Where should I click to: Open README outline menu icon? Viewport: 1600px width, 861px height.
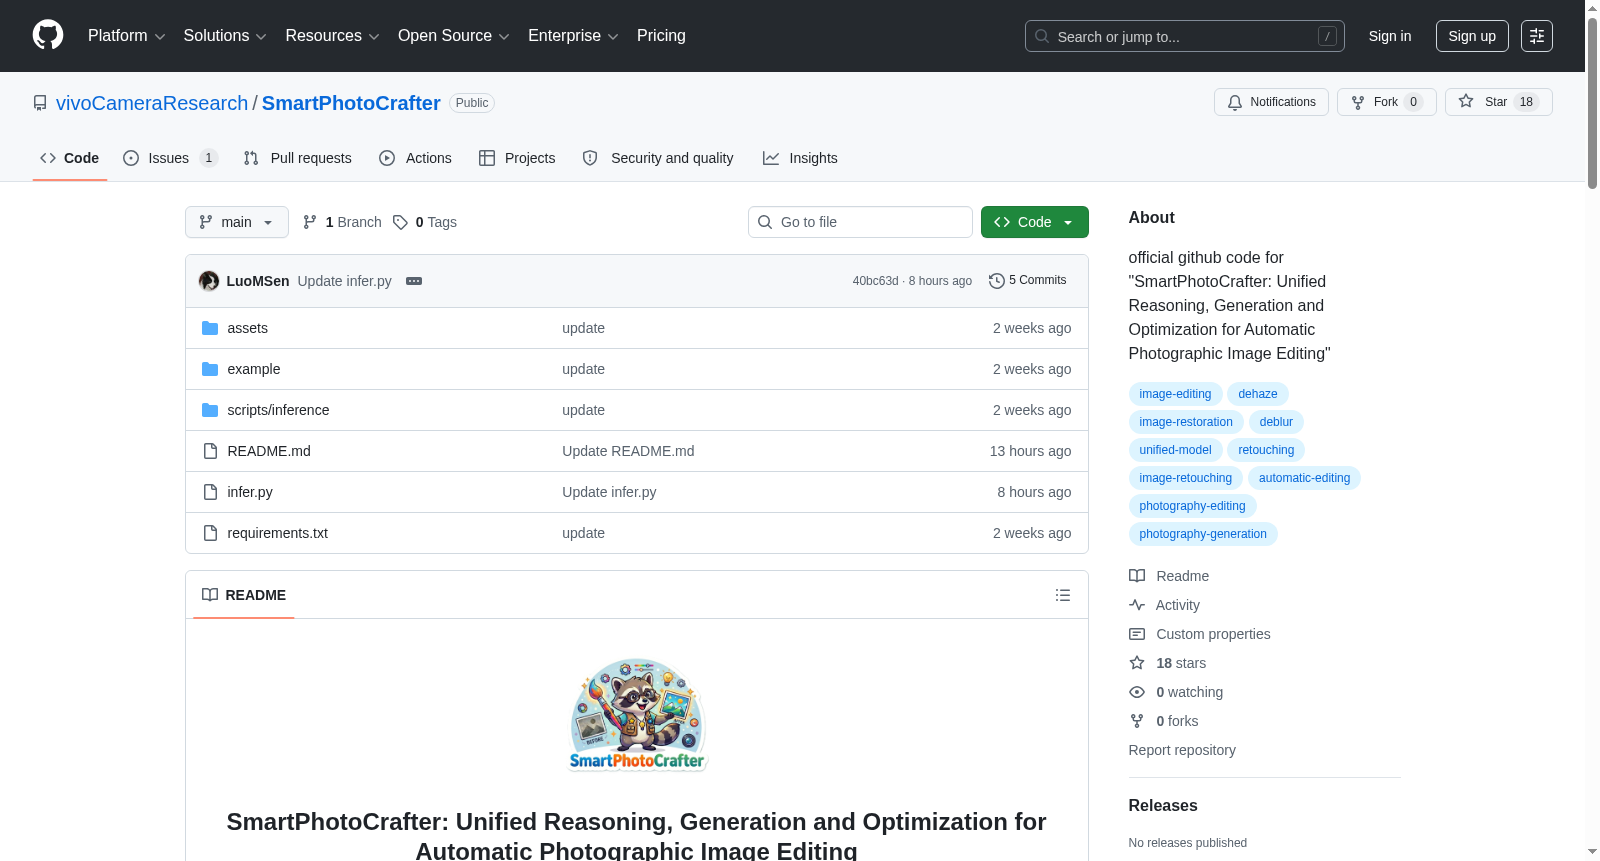(1063, 595)
